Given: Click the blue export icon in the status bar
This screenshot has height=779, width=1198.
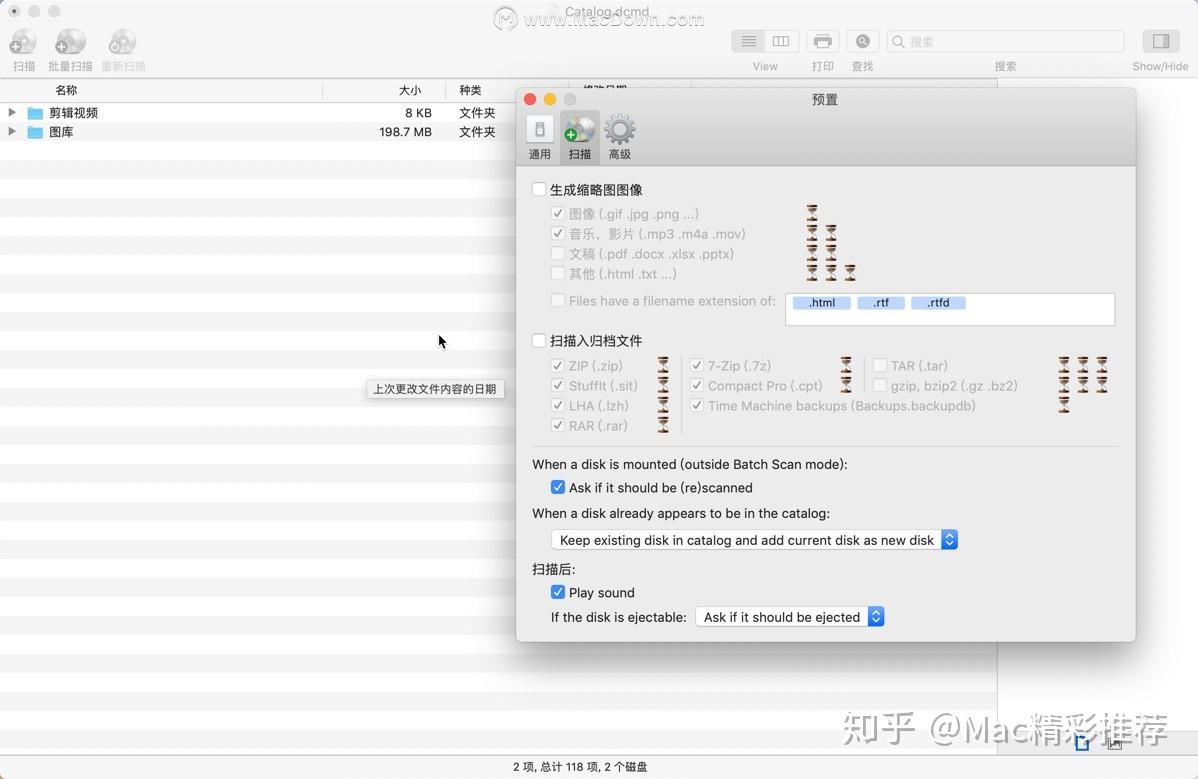Looking at the screenshot, I should pos(1082,744).
